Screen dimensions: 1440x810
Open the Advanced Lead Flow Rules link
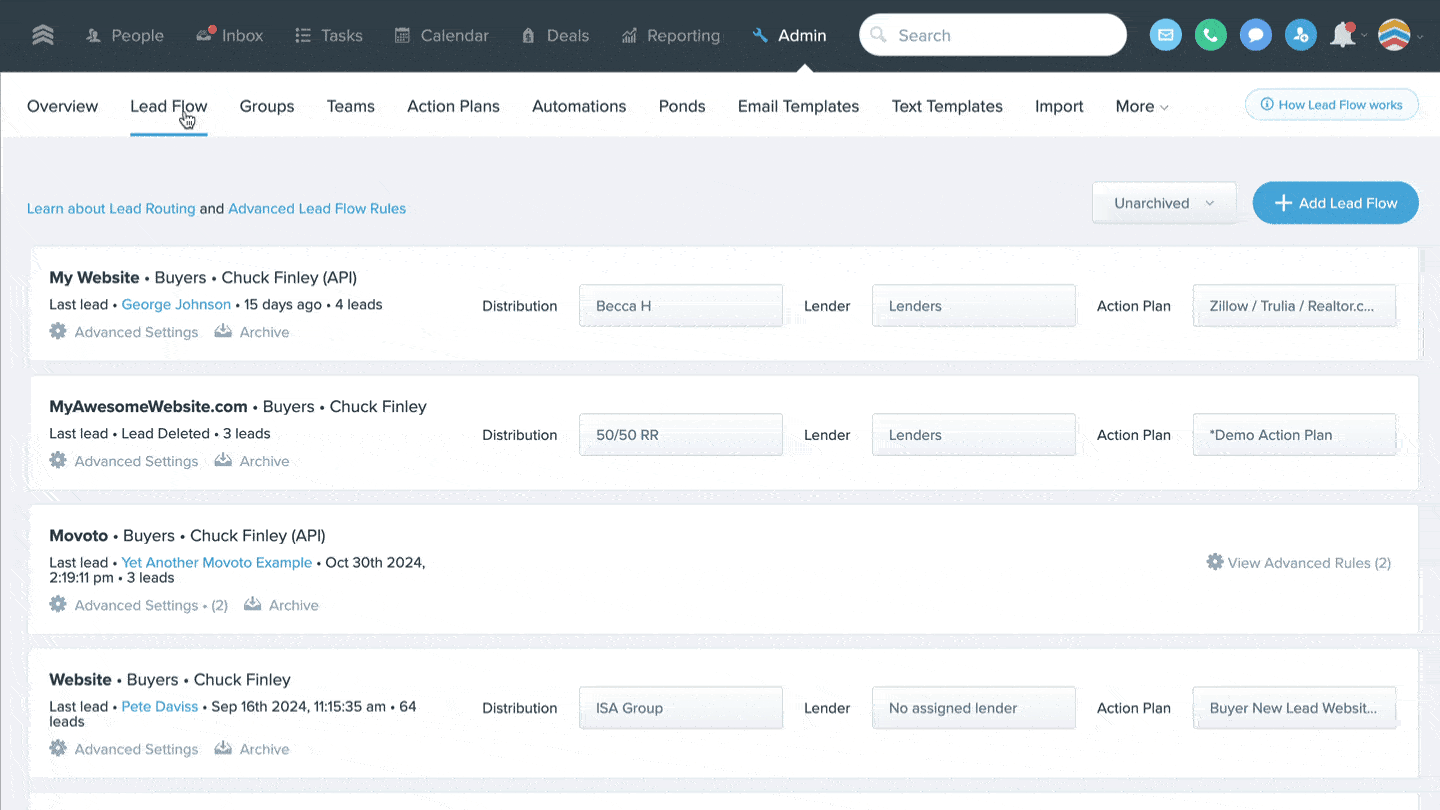(x=317, y=209)
